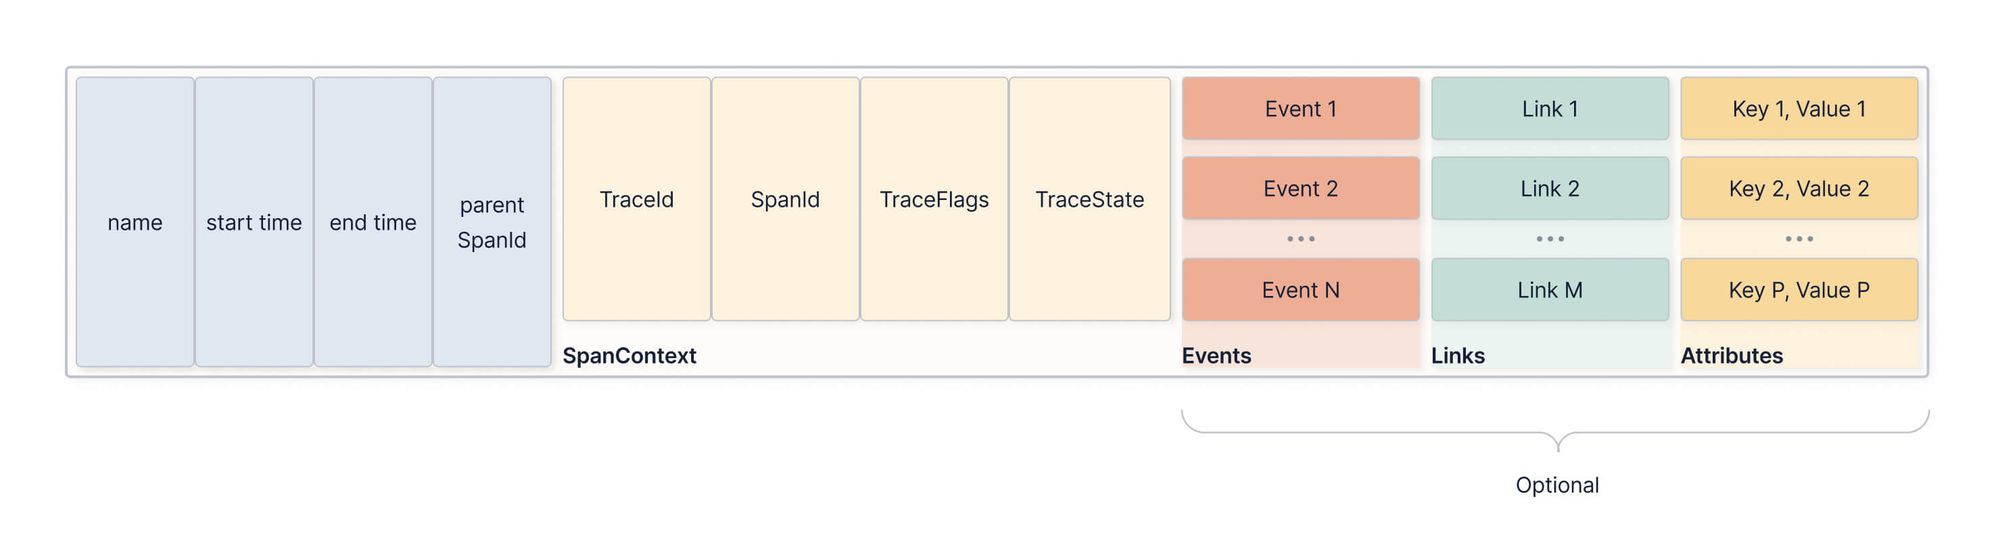
Task: Select the SpanId box in SpanContext
Action: tap(785, 199)
